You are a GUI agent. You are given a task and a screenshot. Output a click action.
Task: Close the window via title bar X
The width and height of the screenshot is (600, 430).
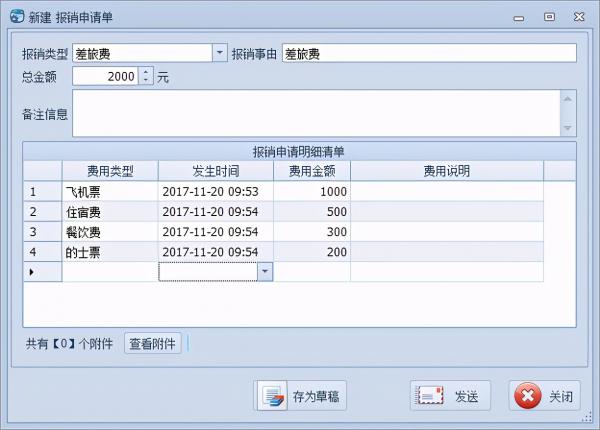click(x=579, y=17)
